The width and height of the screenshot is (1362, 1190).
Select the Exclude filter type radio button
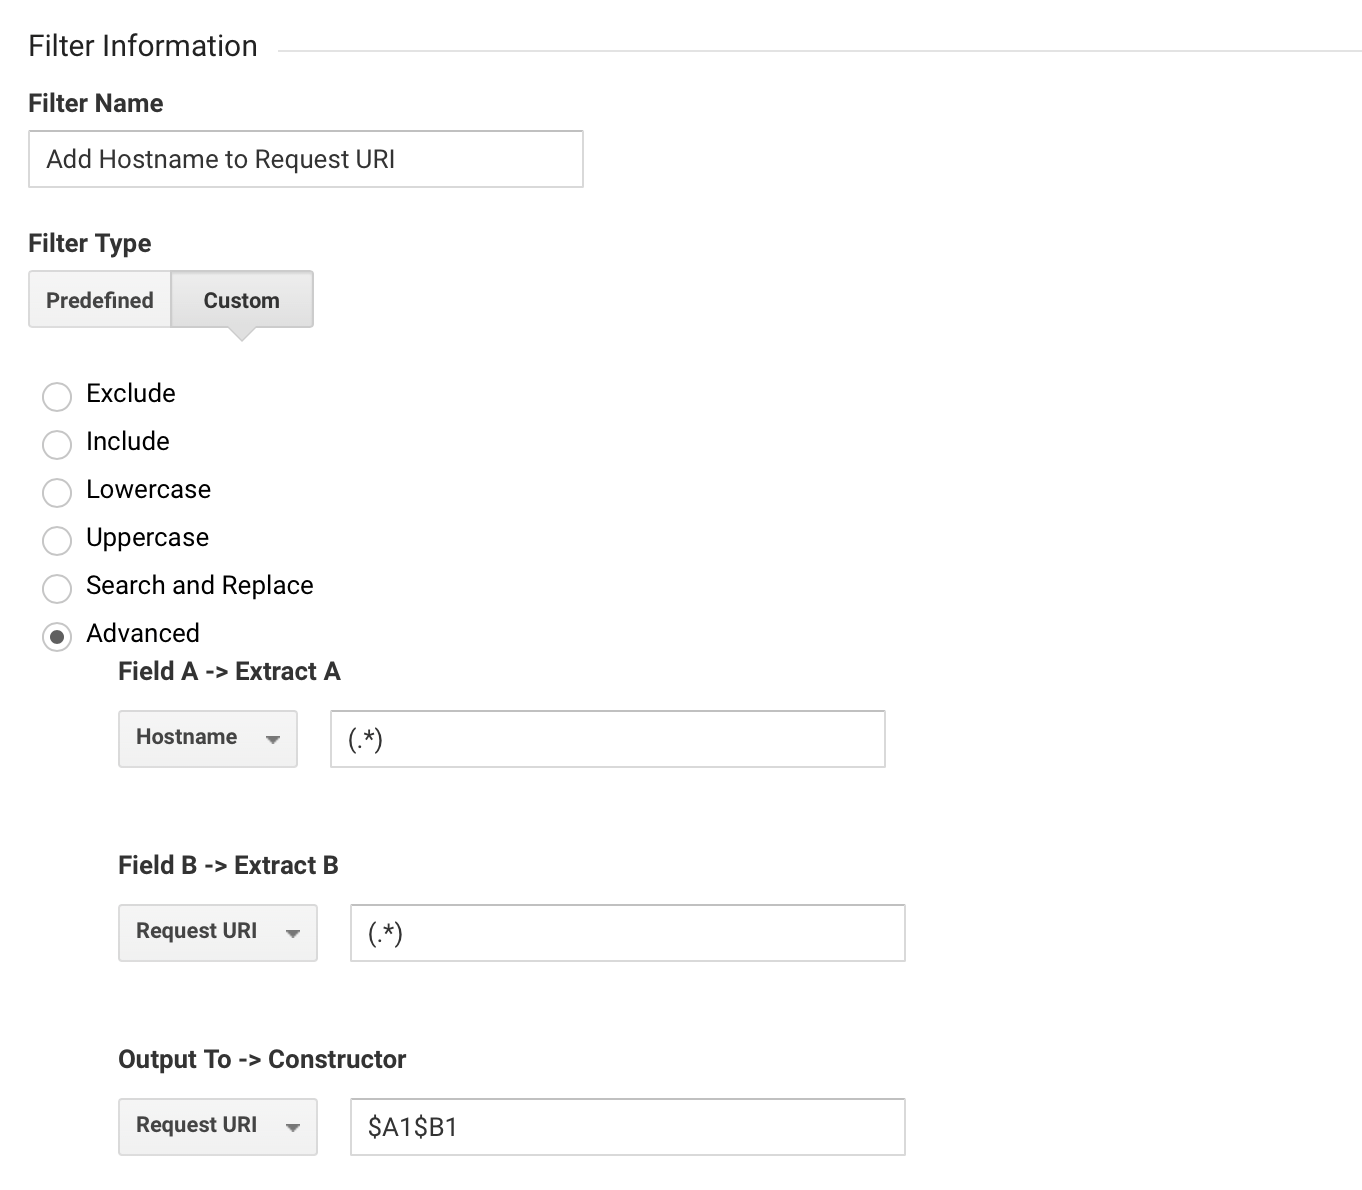[x=57, y=396]
